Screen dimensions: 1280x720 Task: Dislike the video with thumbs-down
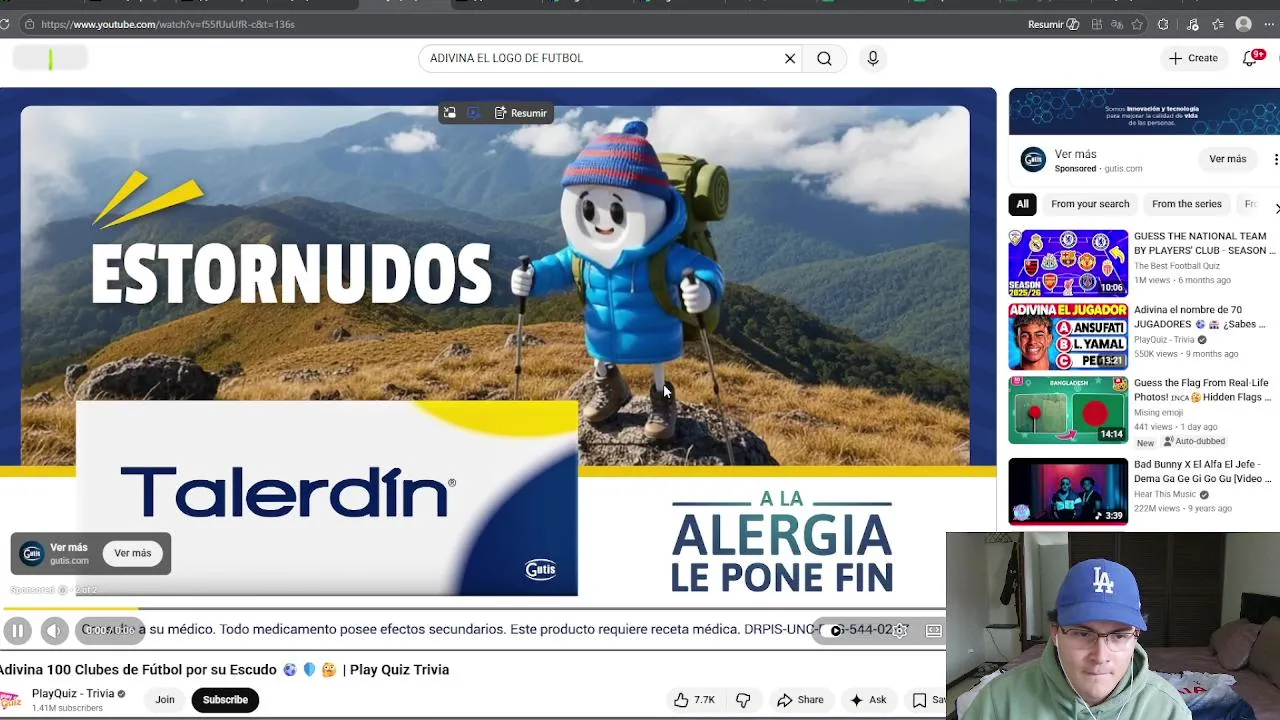(743, 700)
